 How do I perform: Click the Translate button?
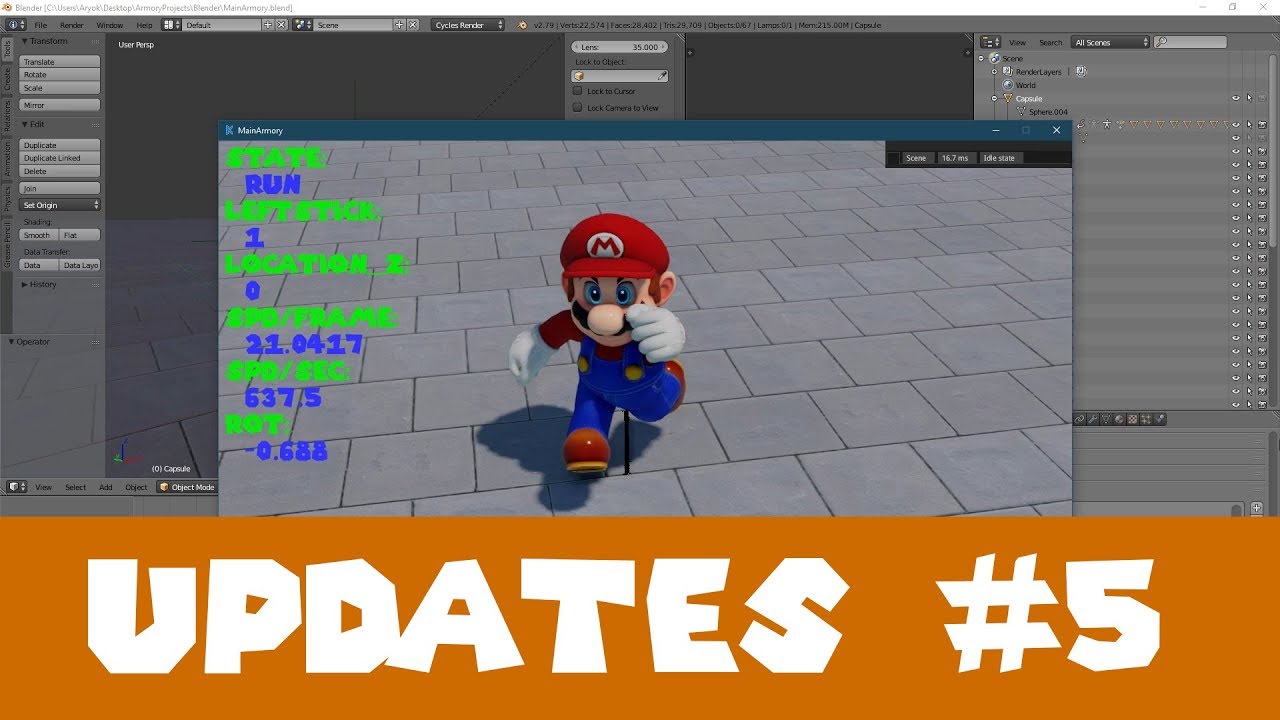click(61, 62)
